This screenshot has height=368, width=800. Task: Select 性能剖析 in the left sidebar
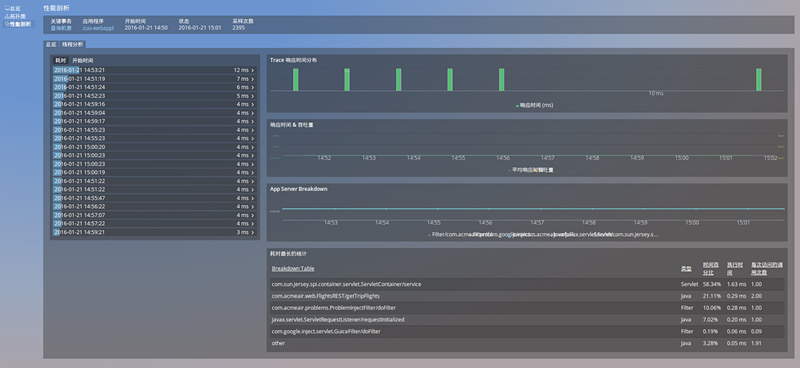coord(18,24)
